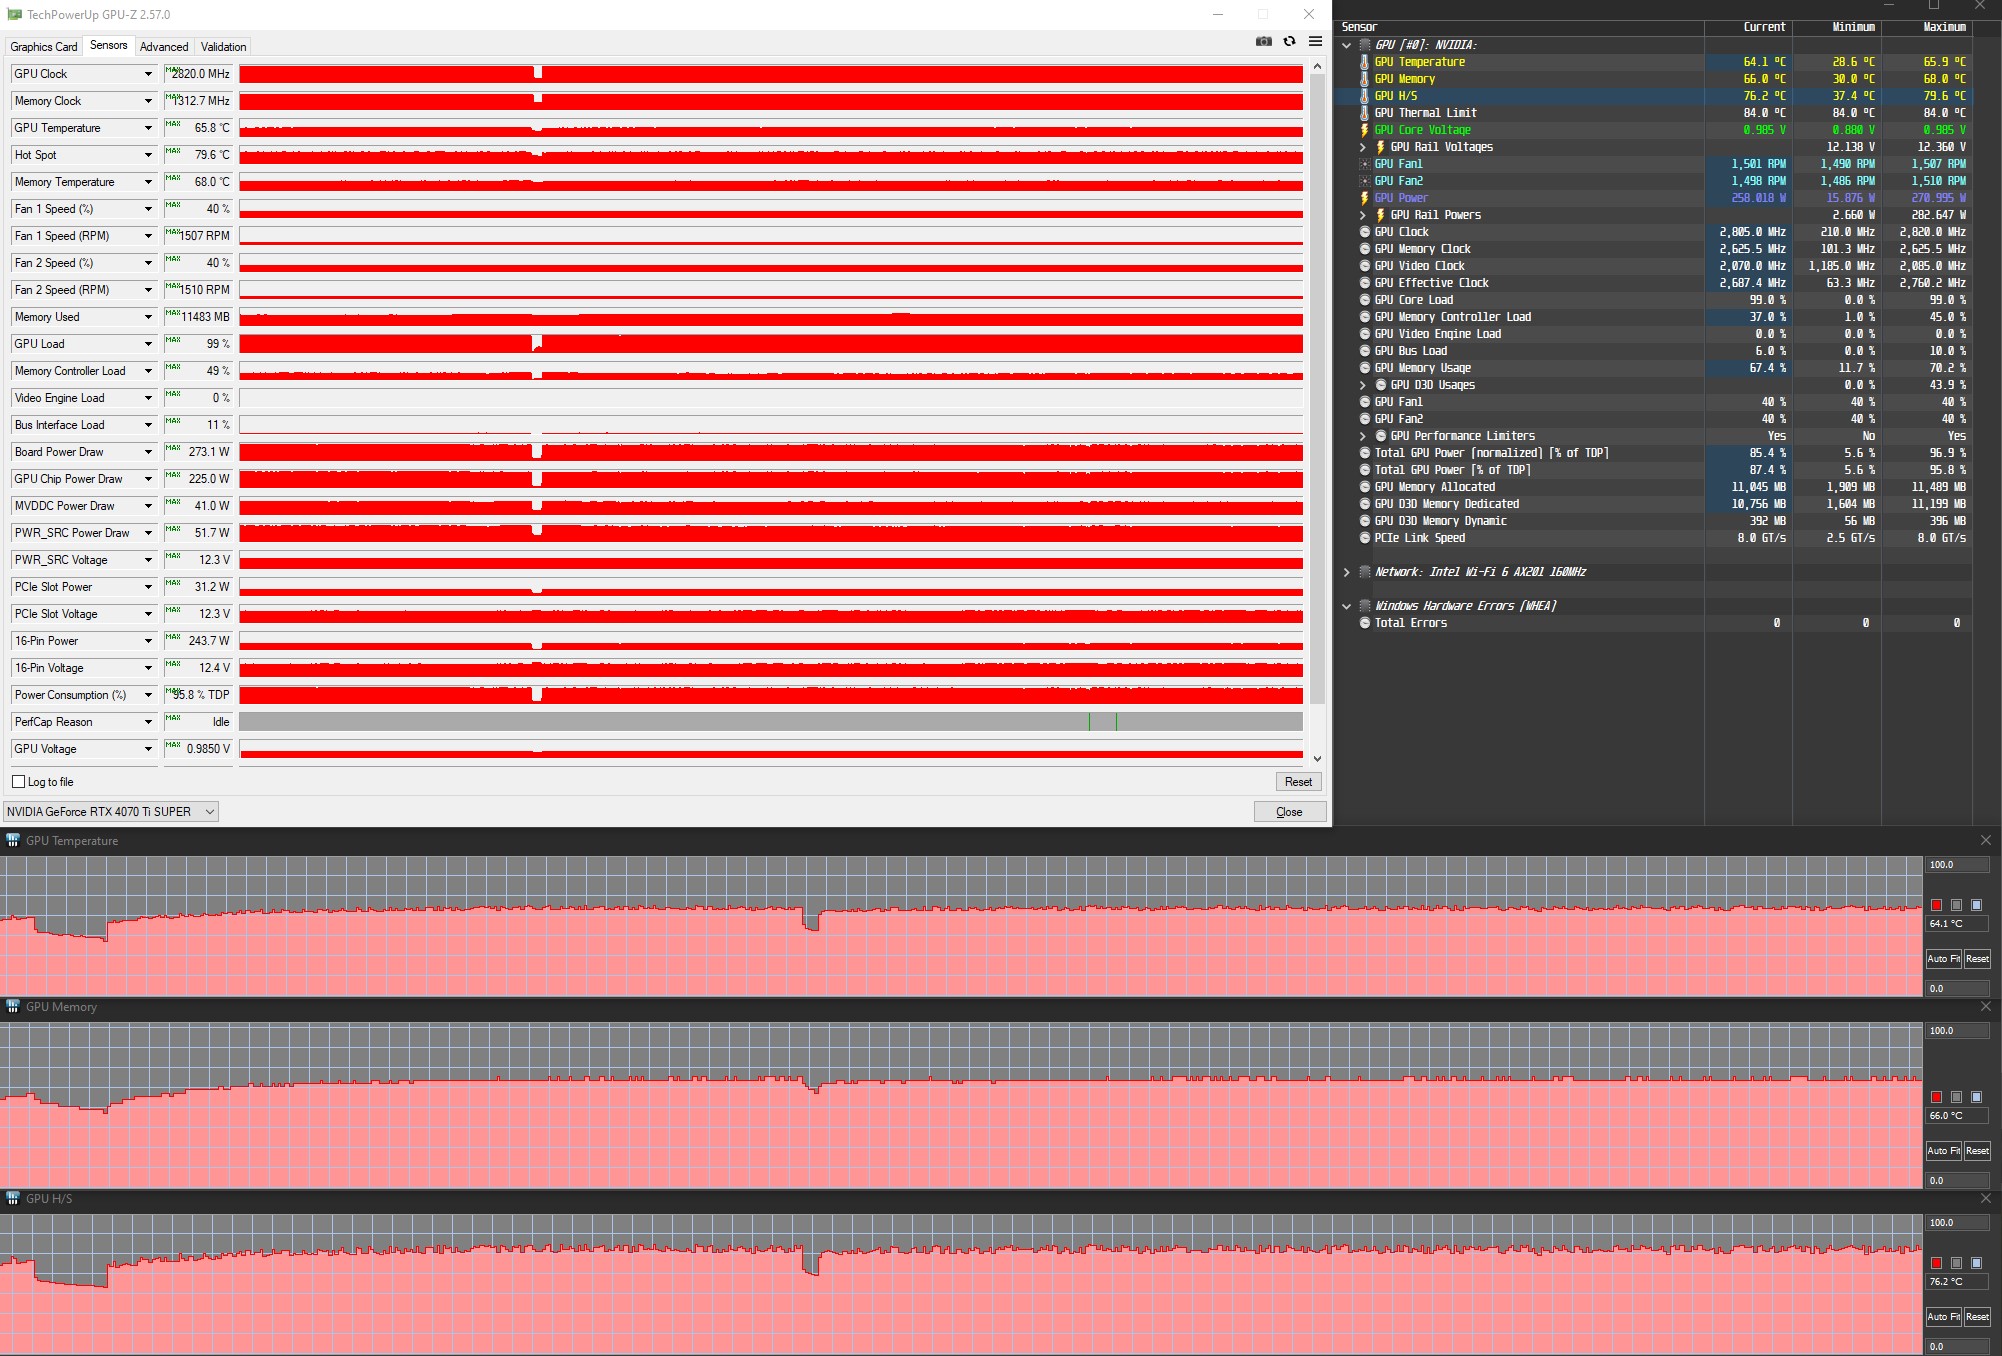Expand the GPU Rail Voltages tree node
Screen dimensions: 2002x1356
1362,147
